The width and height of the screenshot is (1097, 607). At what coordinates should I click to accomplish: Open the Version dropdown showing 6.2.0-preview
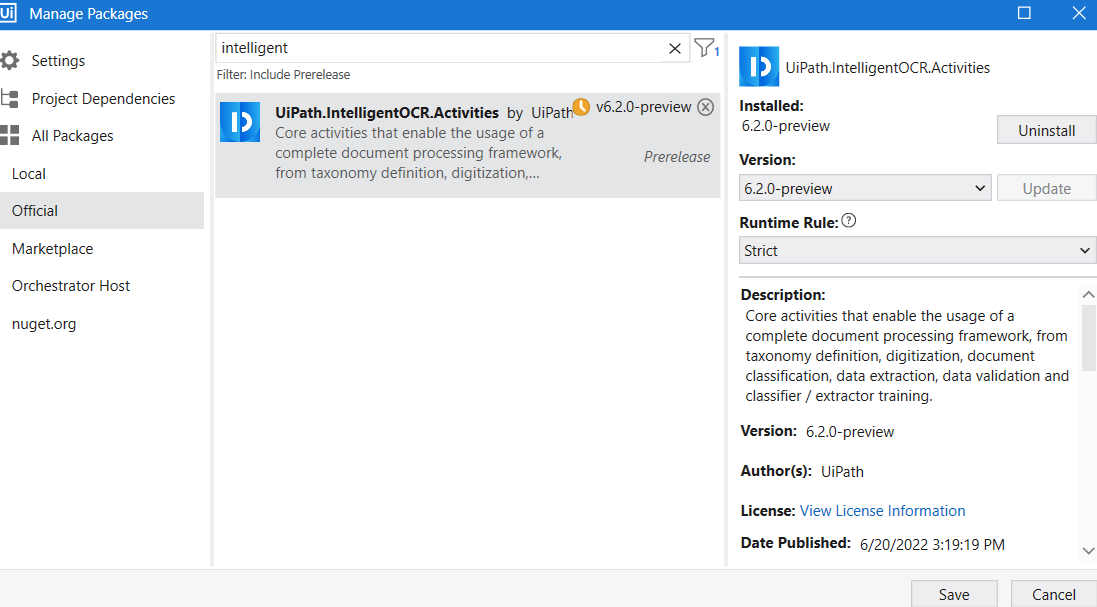(x=865, y=188)
